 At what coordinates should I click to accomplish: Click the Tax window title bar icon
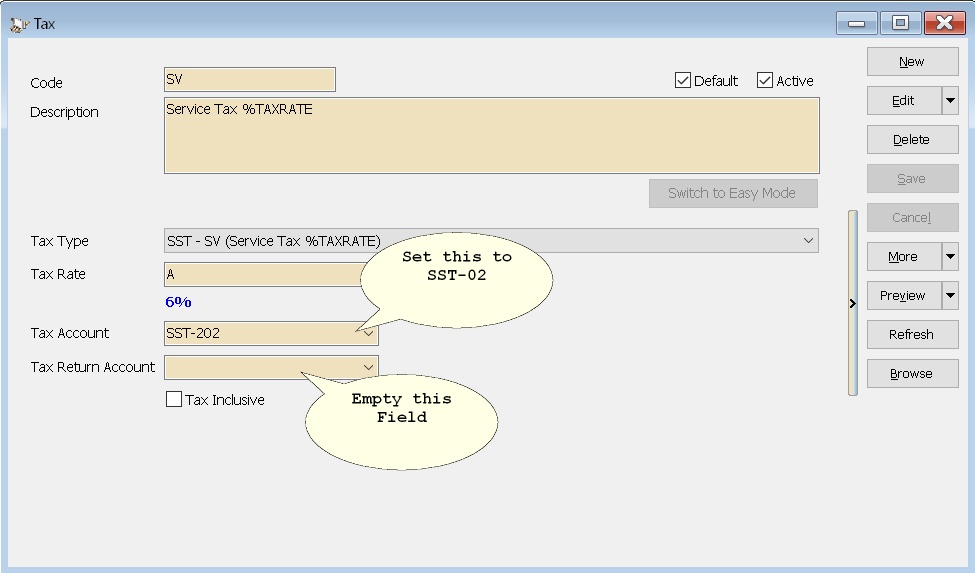[18, 24]
